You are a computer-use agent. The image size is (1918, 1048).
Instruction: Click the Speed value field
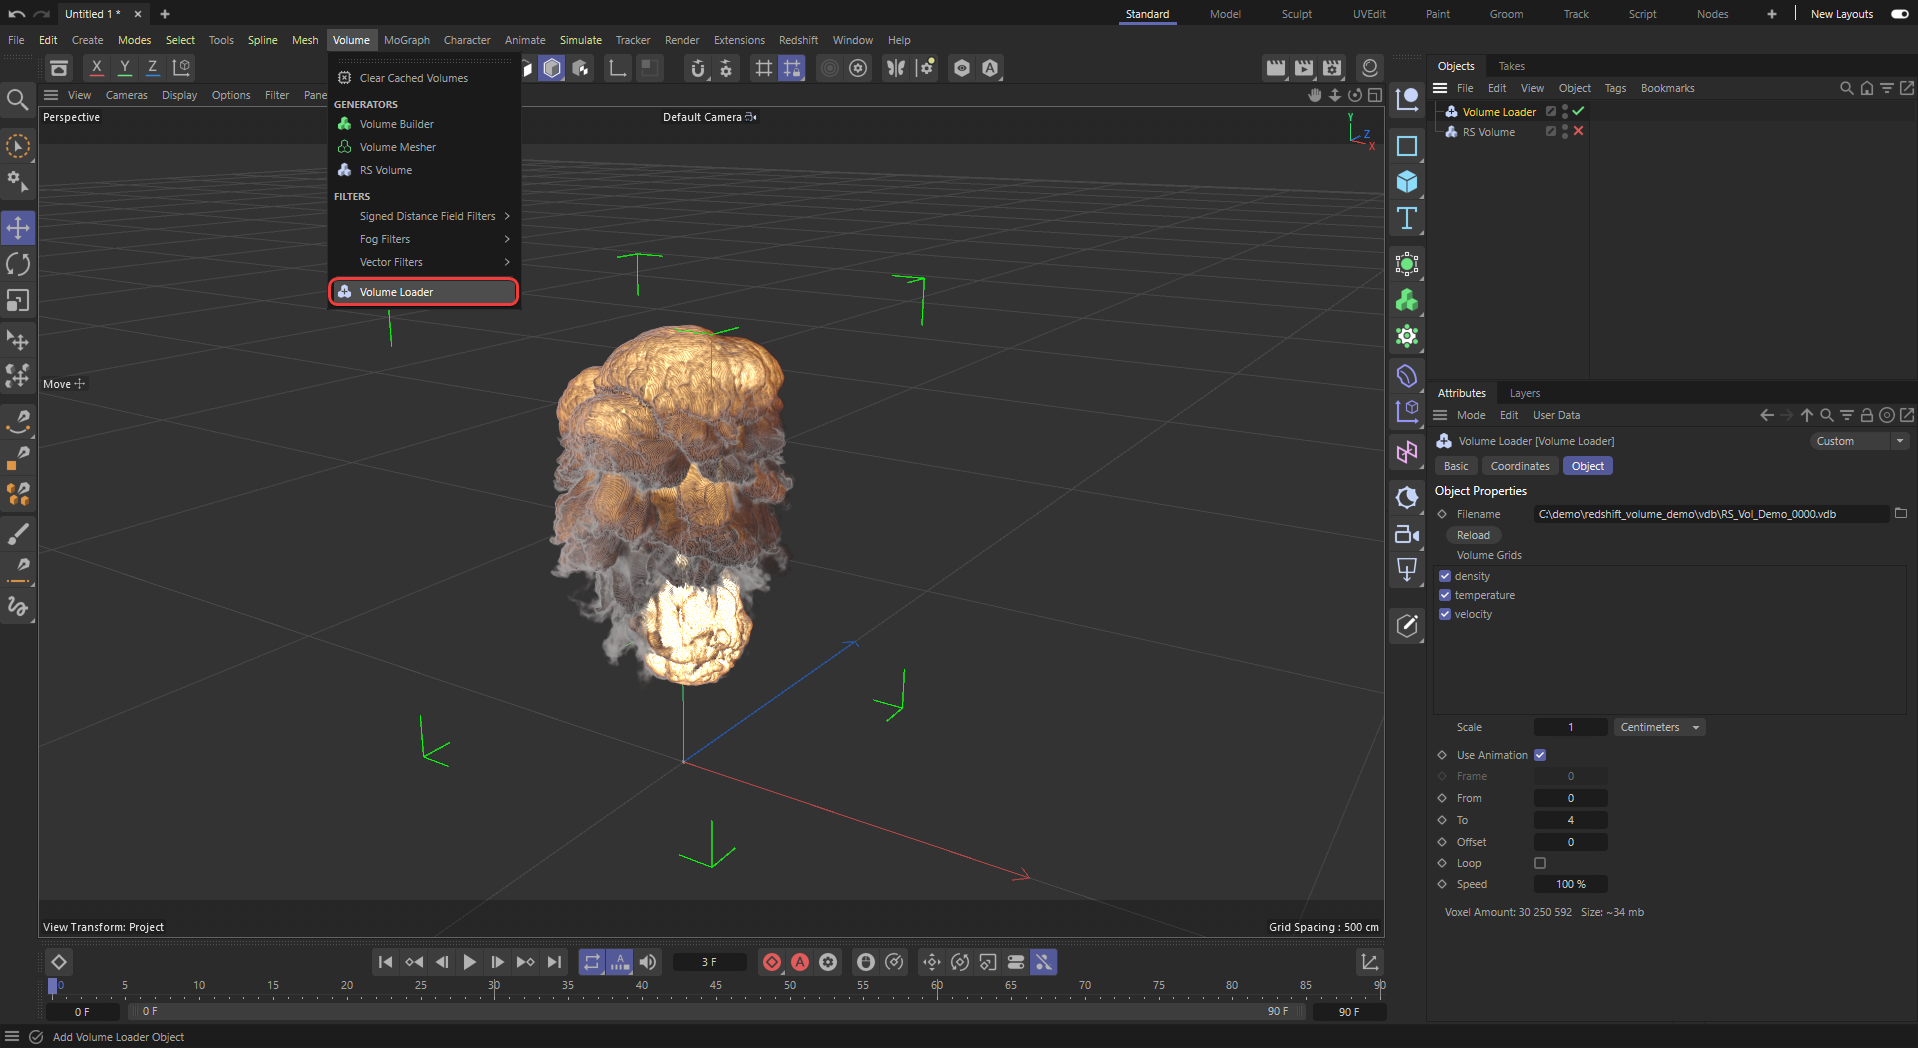click(x=1570, y=884)
